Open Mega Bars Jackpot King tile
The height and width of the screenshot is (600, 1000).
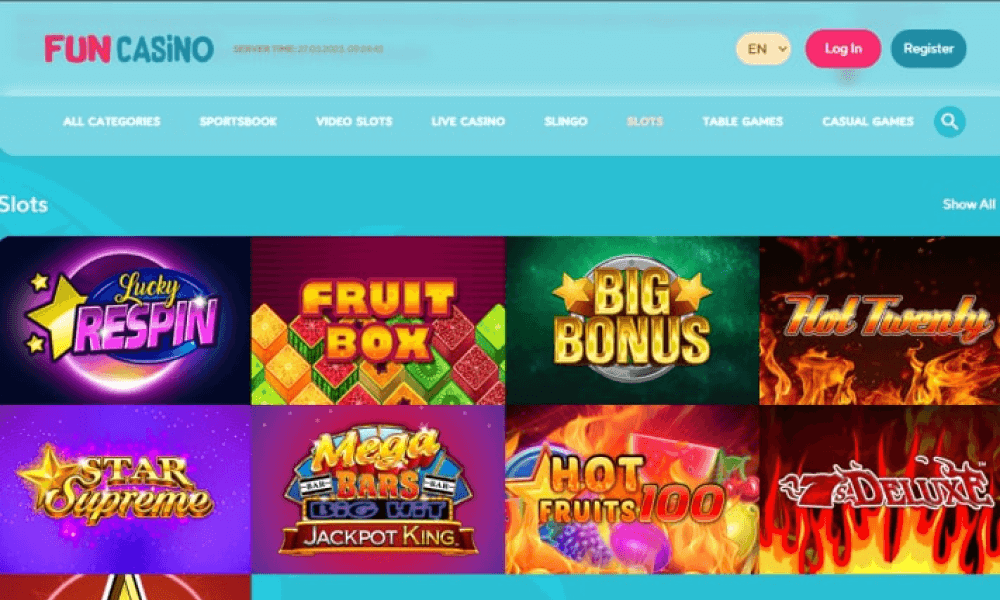378,490
